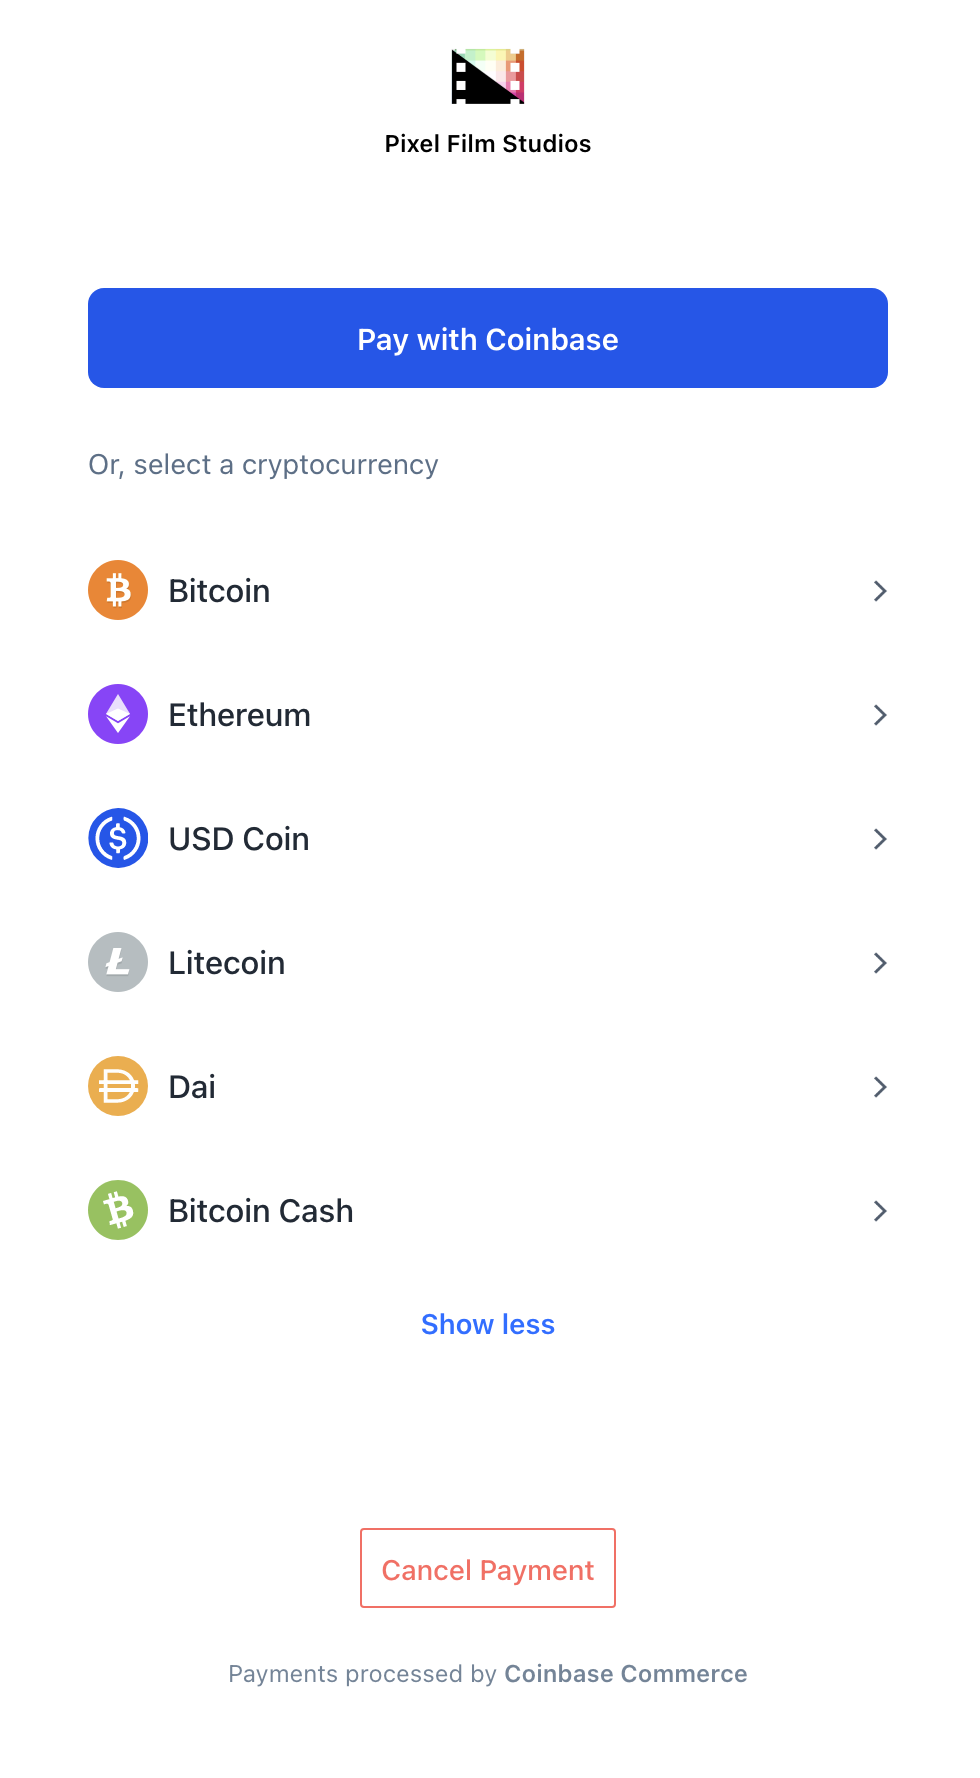Open Bitcoin payment via its chevron arrow
980x1778 pixels.
point(880,591)
